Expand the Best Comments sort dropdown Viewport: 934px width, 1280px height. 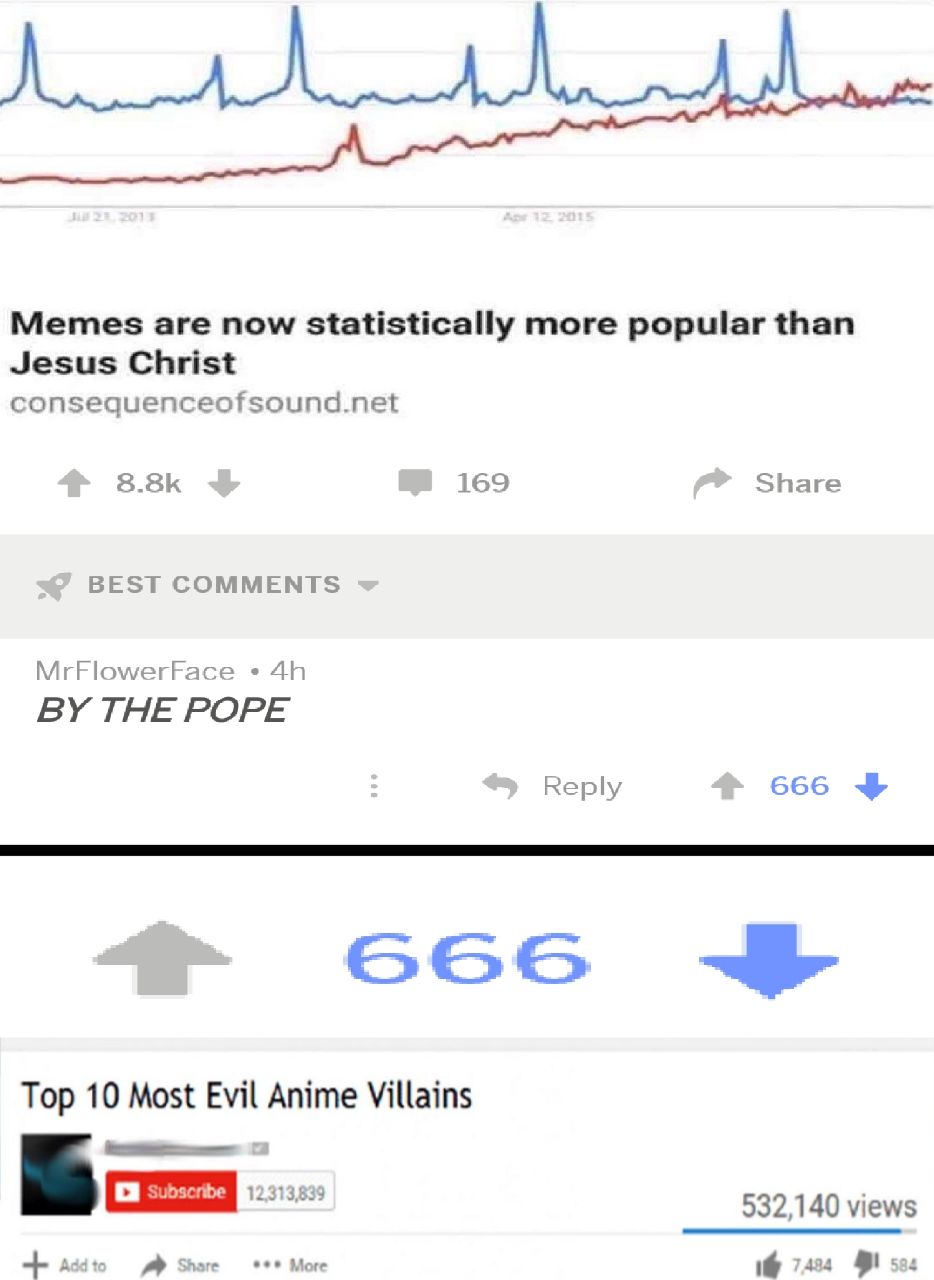369,586
